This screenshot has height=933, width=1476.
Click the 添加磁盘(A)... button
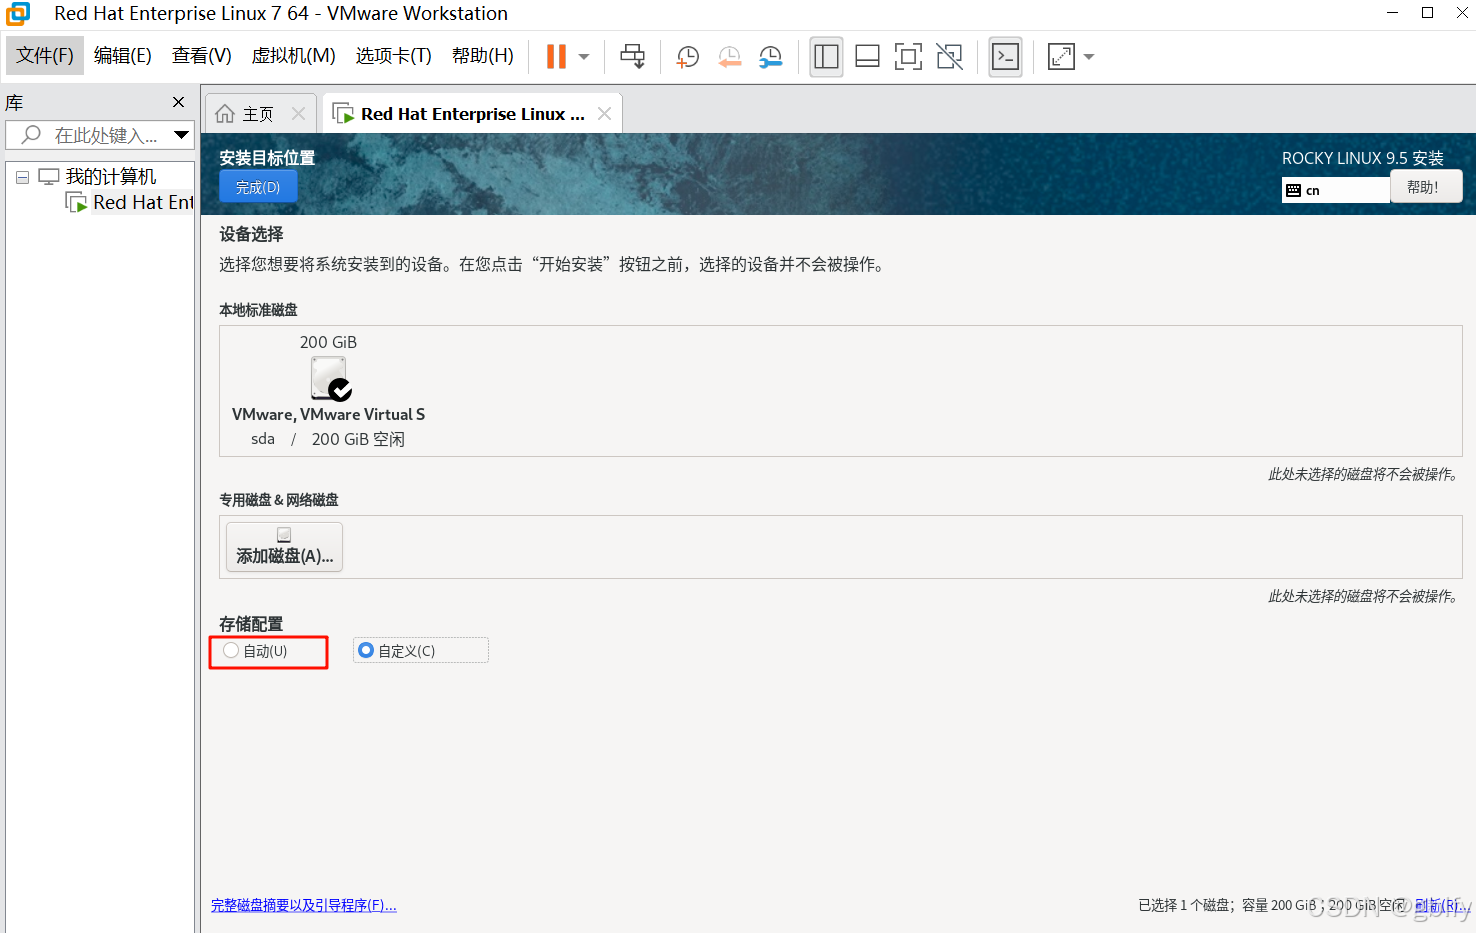[285, 547]
